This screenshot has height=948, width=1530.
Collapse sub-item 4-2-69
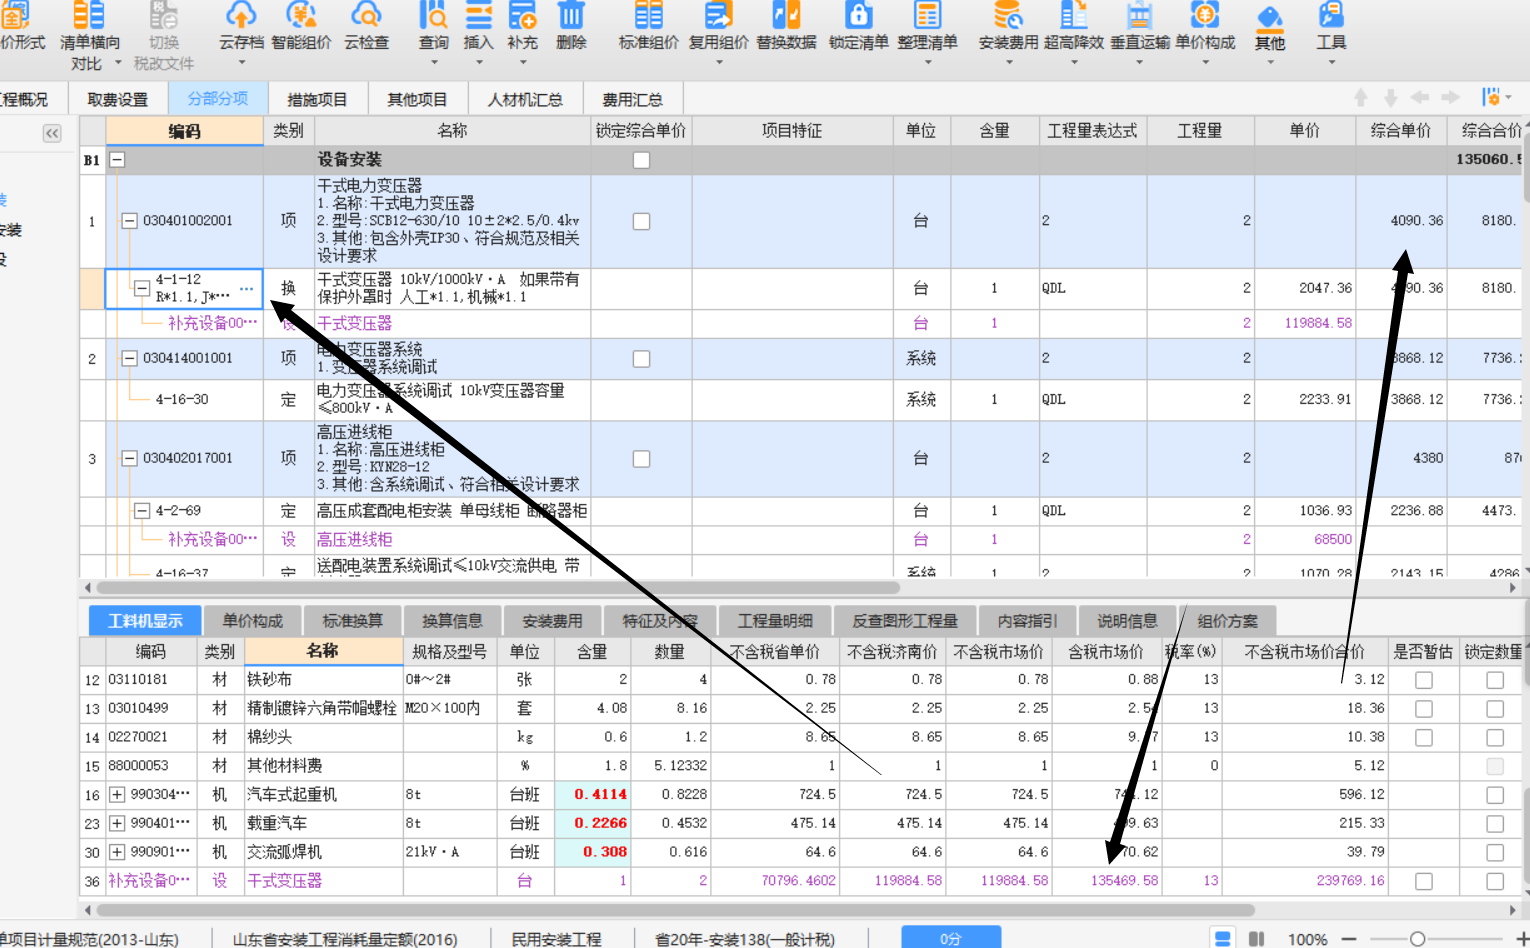click(x=142, y=511)
